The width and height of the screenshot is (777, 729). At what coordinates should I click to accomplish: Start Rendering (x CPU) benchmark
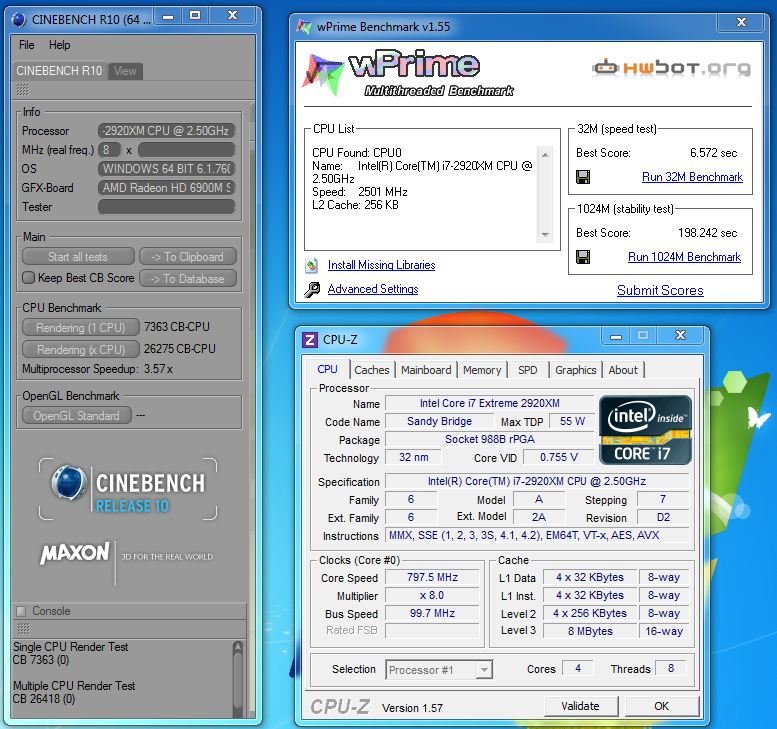81,349
